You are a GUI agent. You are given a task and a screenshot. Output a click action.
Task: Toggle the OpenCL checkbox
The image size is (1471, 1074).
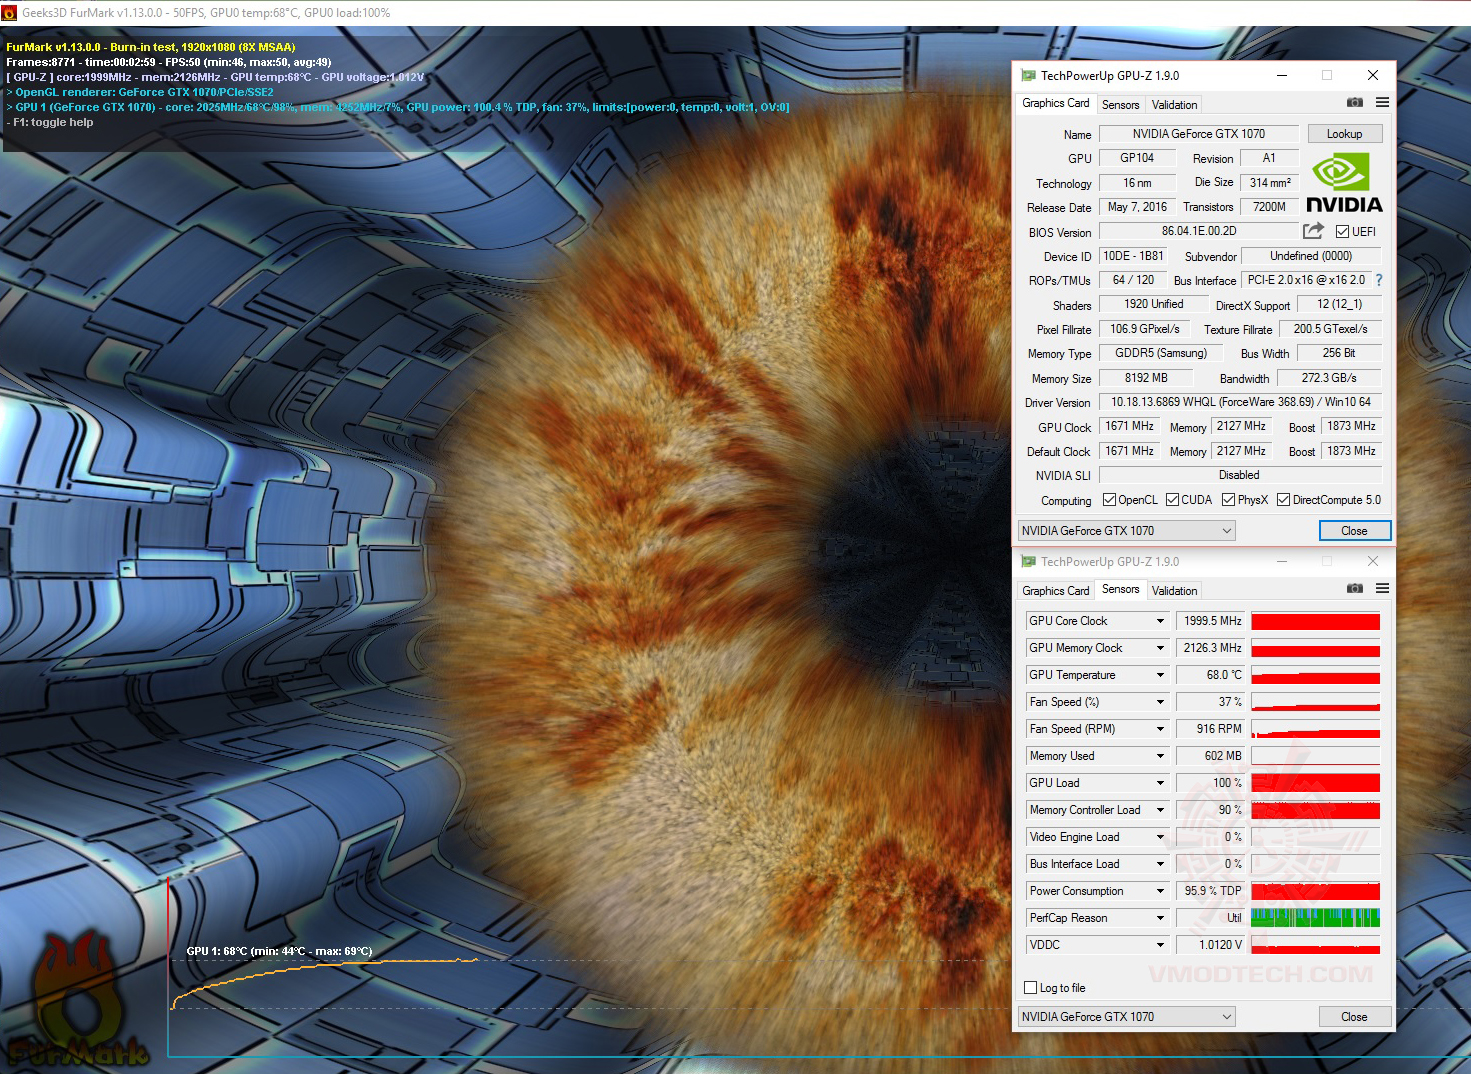point(1109,500)
